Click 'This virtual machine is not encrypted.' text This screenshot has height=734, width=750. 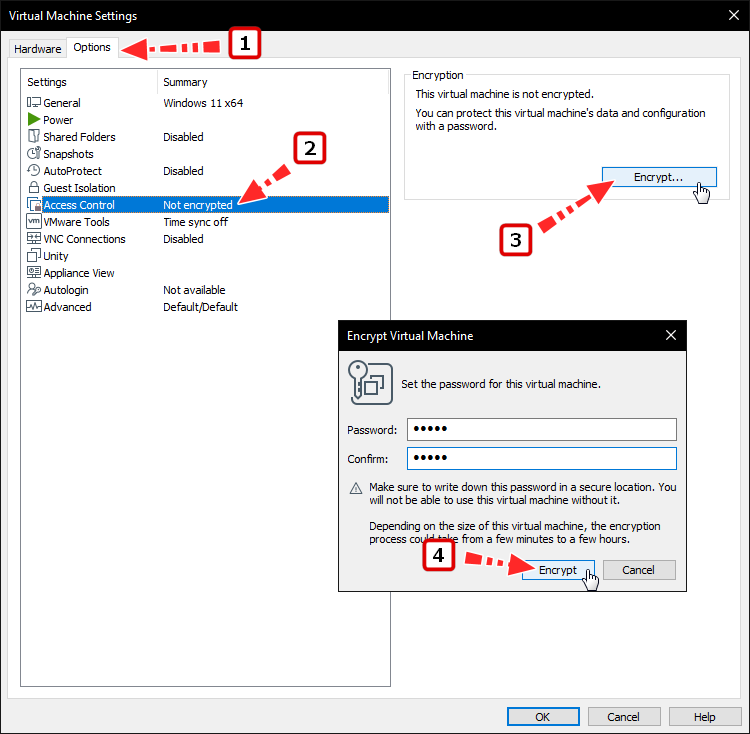click(x=505, y=94)
